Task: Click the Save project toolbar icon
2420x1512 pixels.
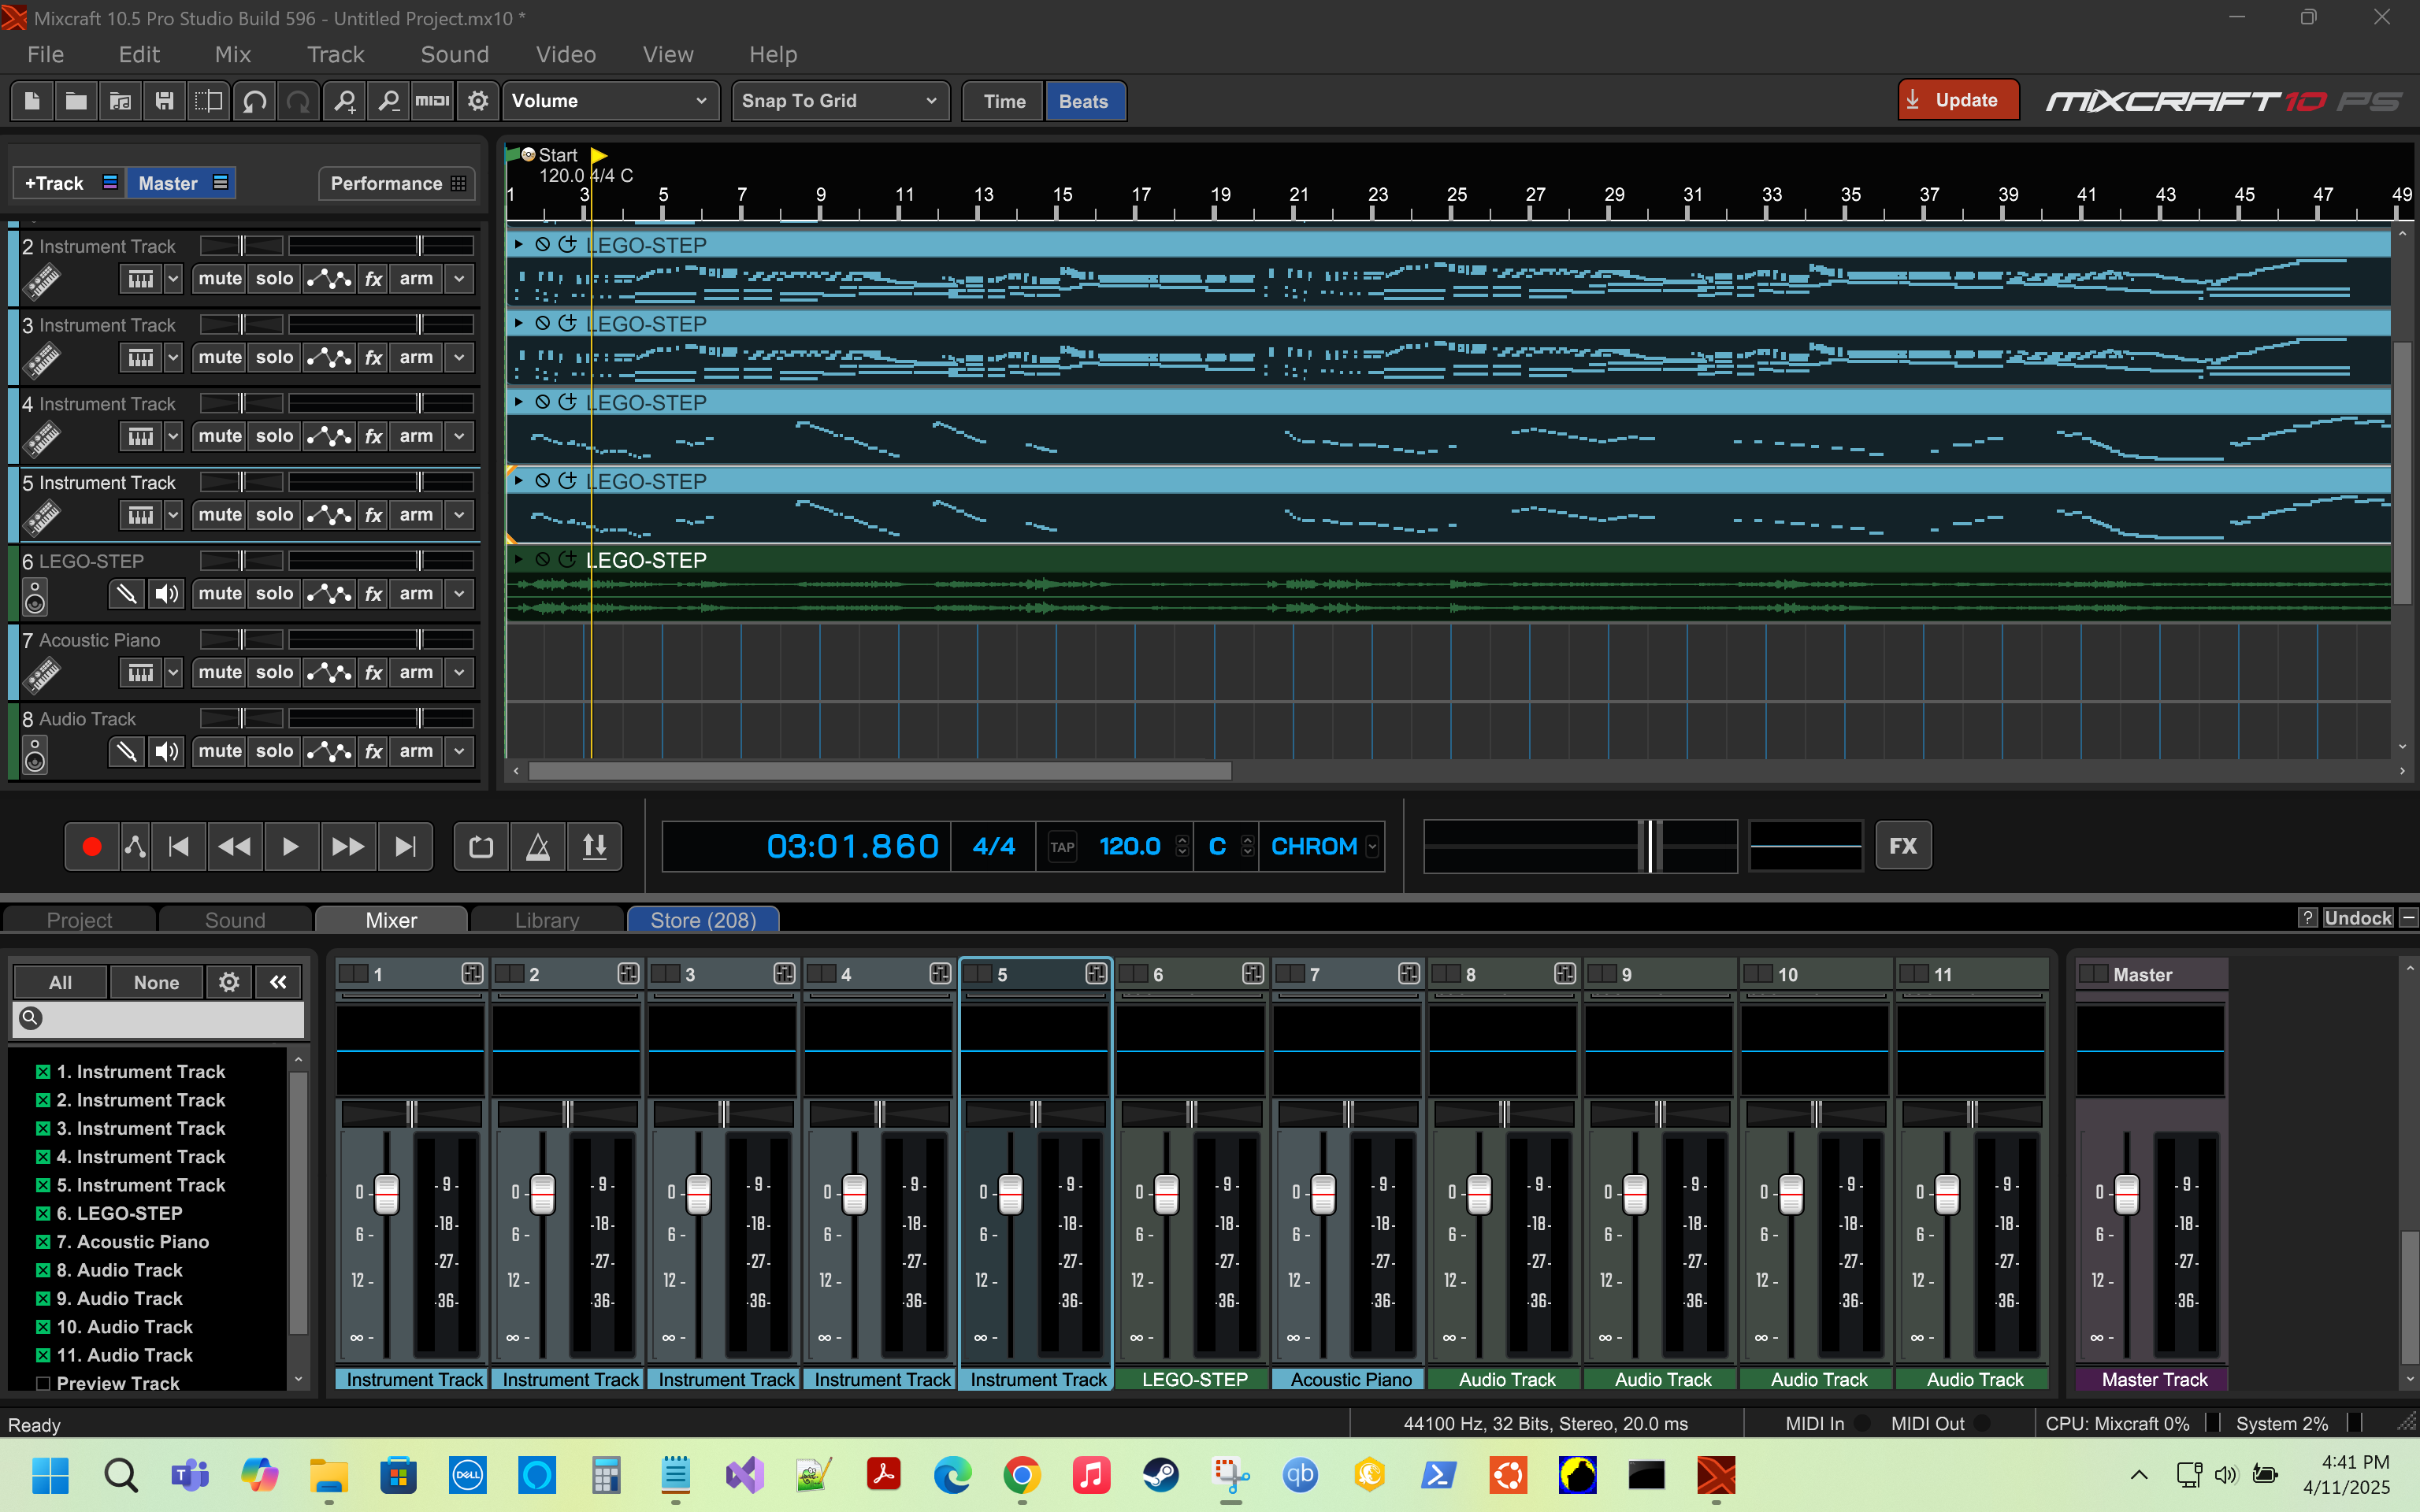Action: point(164,101)
